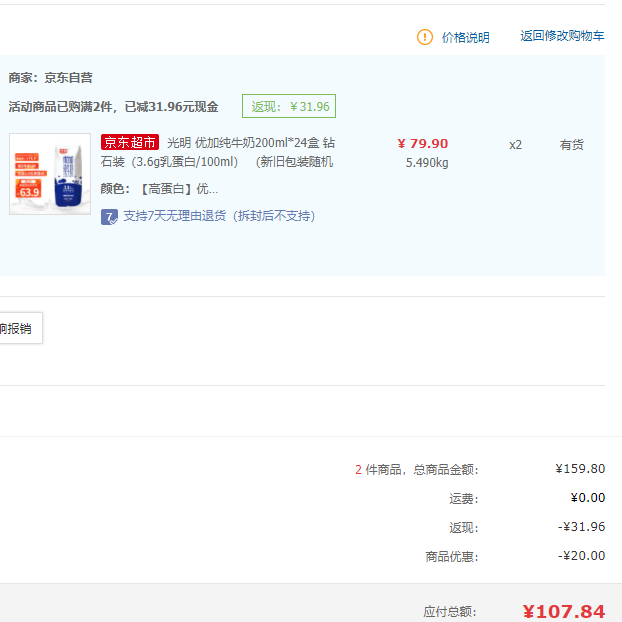
Task: Click the orange exclamation price info icon
Action: (x=425, y=37)
